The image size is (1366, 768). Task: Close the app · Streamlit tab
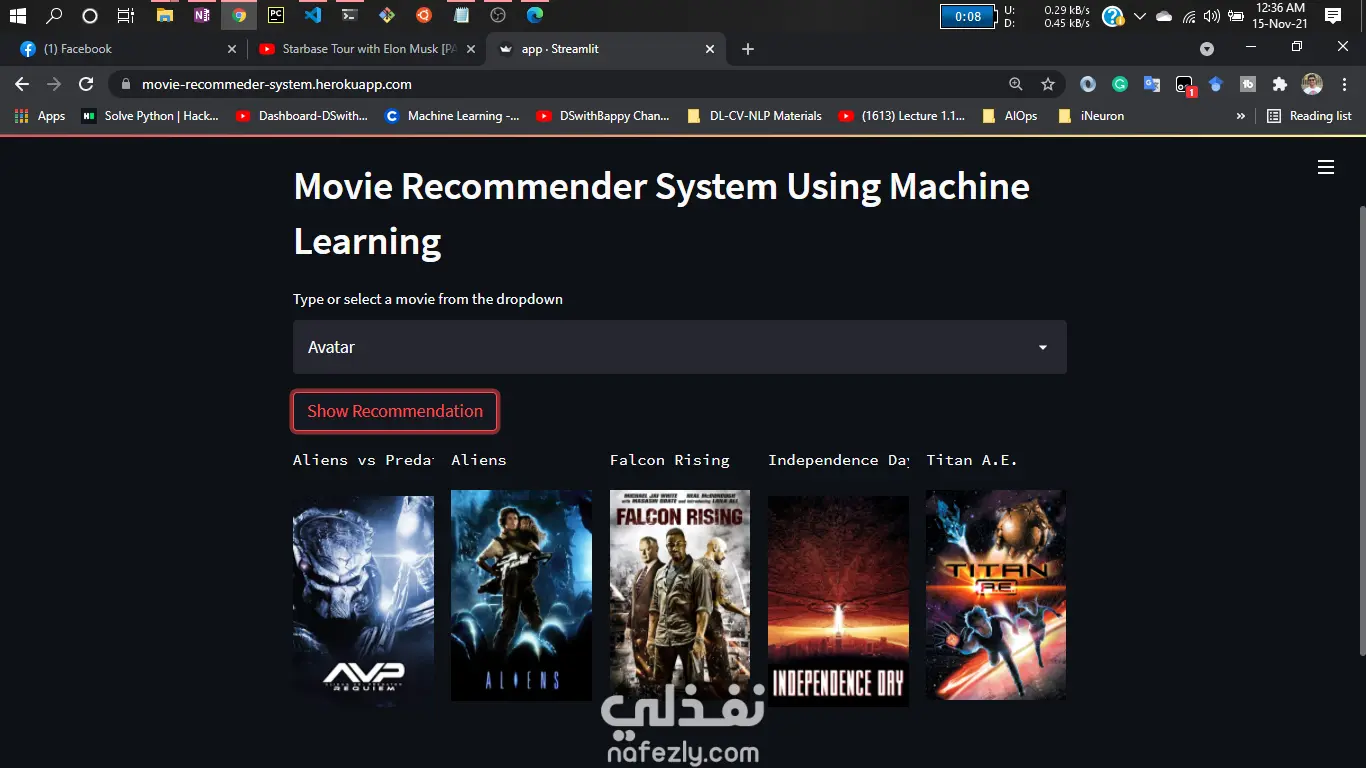pyautogui.click(x=710, y=49)
